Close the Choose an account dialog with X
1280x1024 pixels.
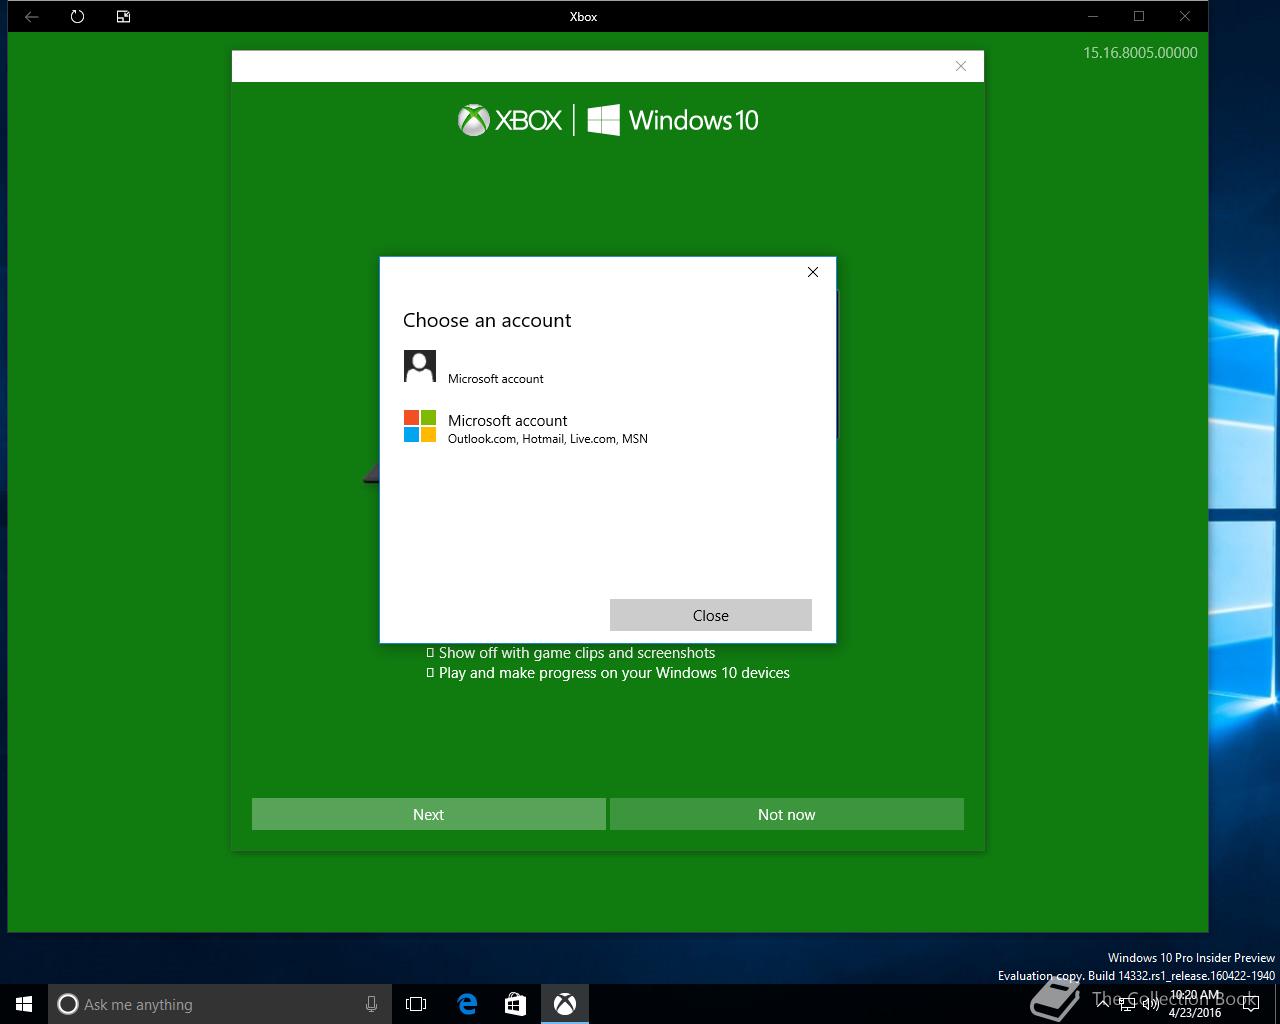[x=813, y=272]
